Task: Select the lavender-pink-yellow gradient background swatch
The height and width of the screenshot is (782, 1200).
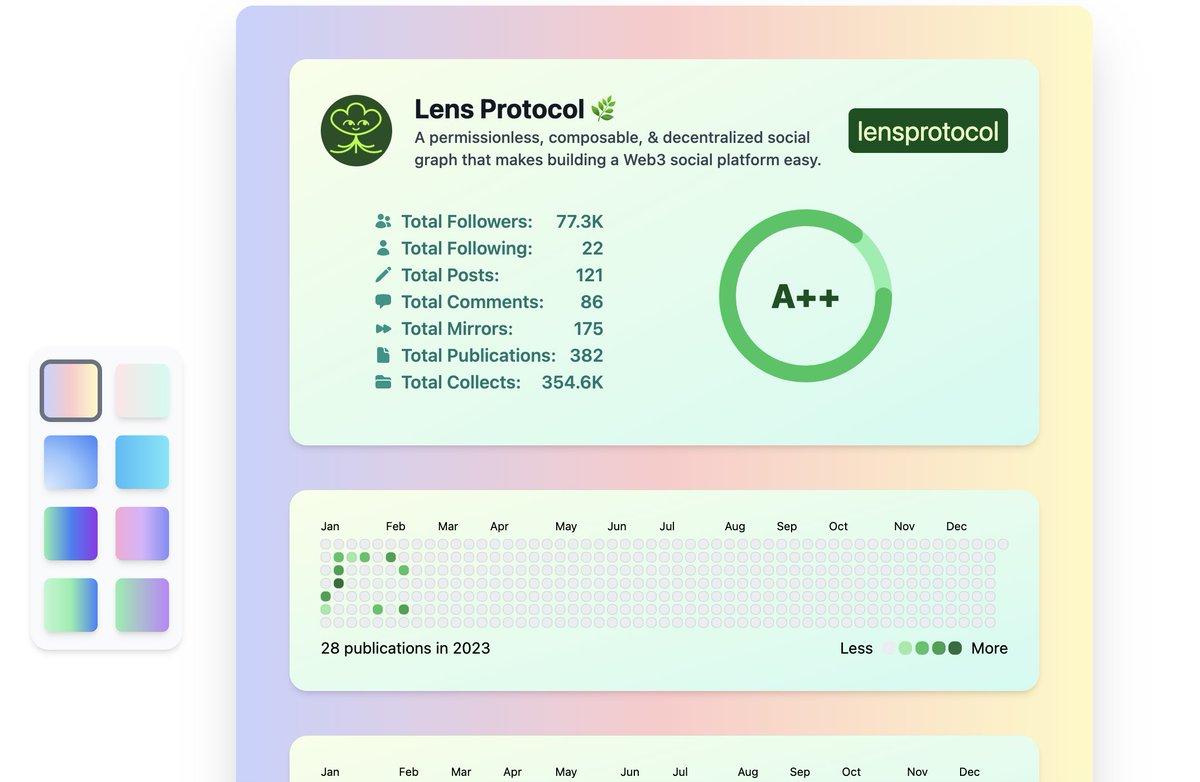Action: coord(71,391)
